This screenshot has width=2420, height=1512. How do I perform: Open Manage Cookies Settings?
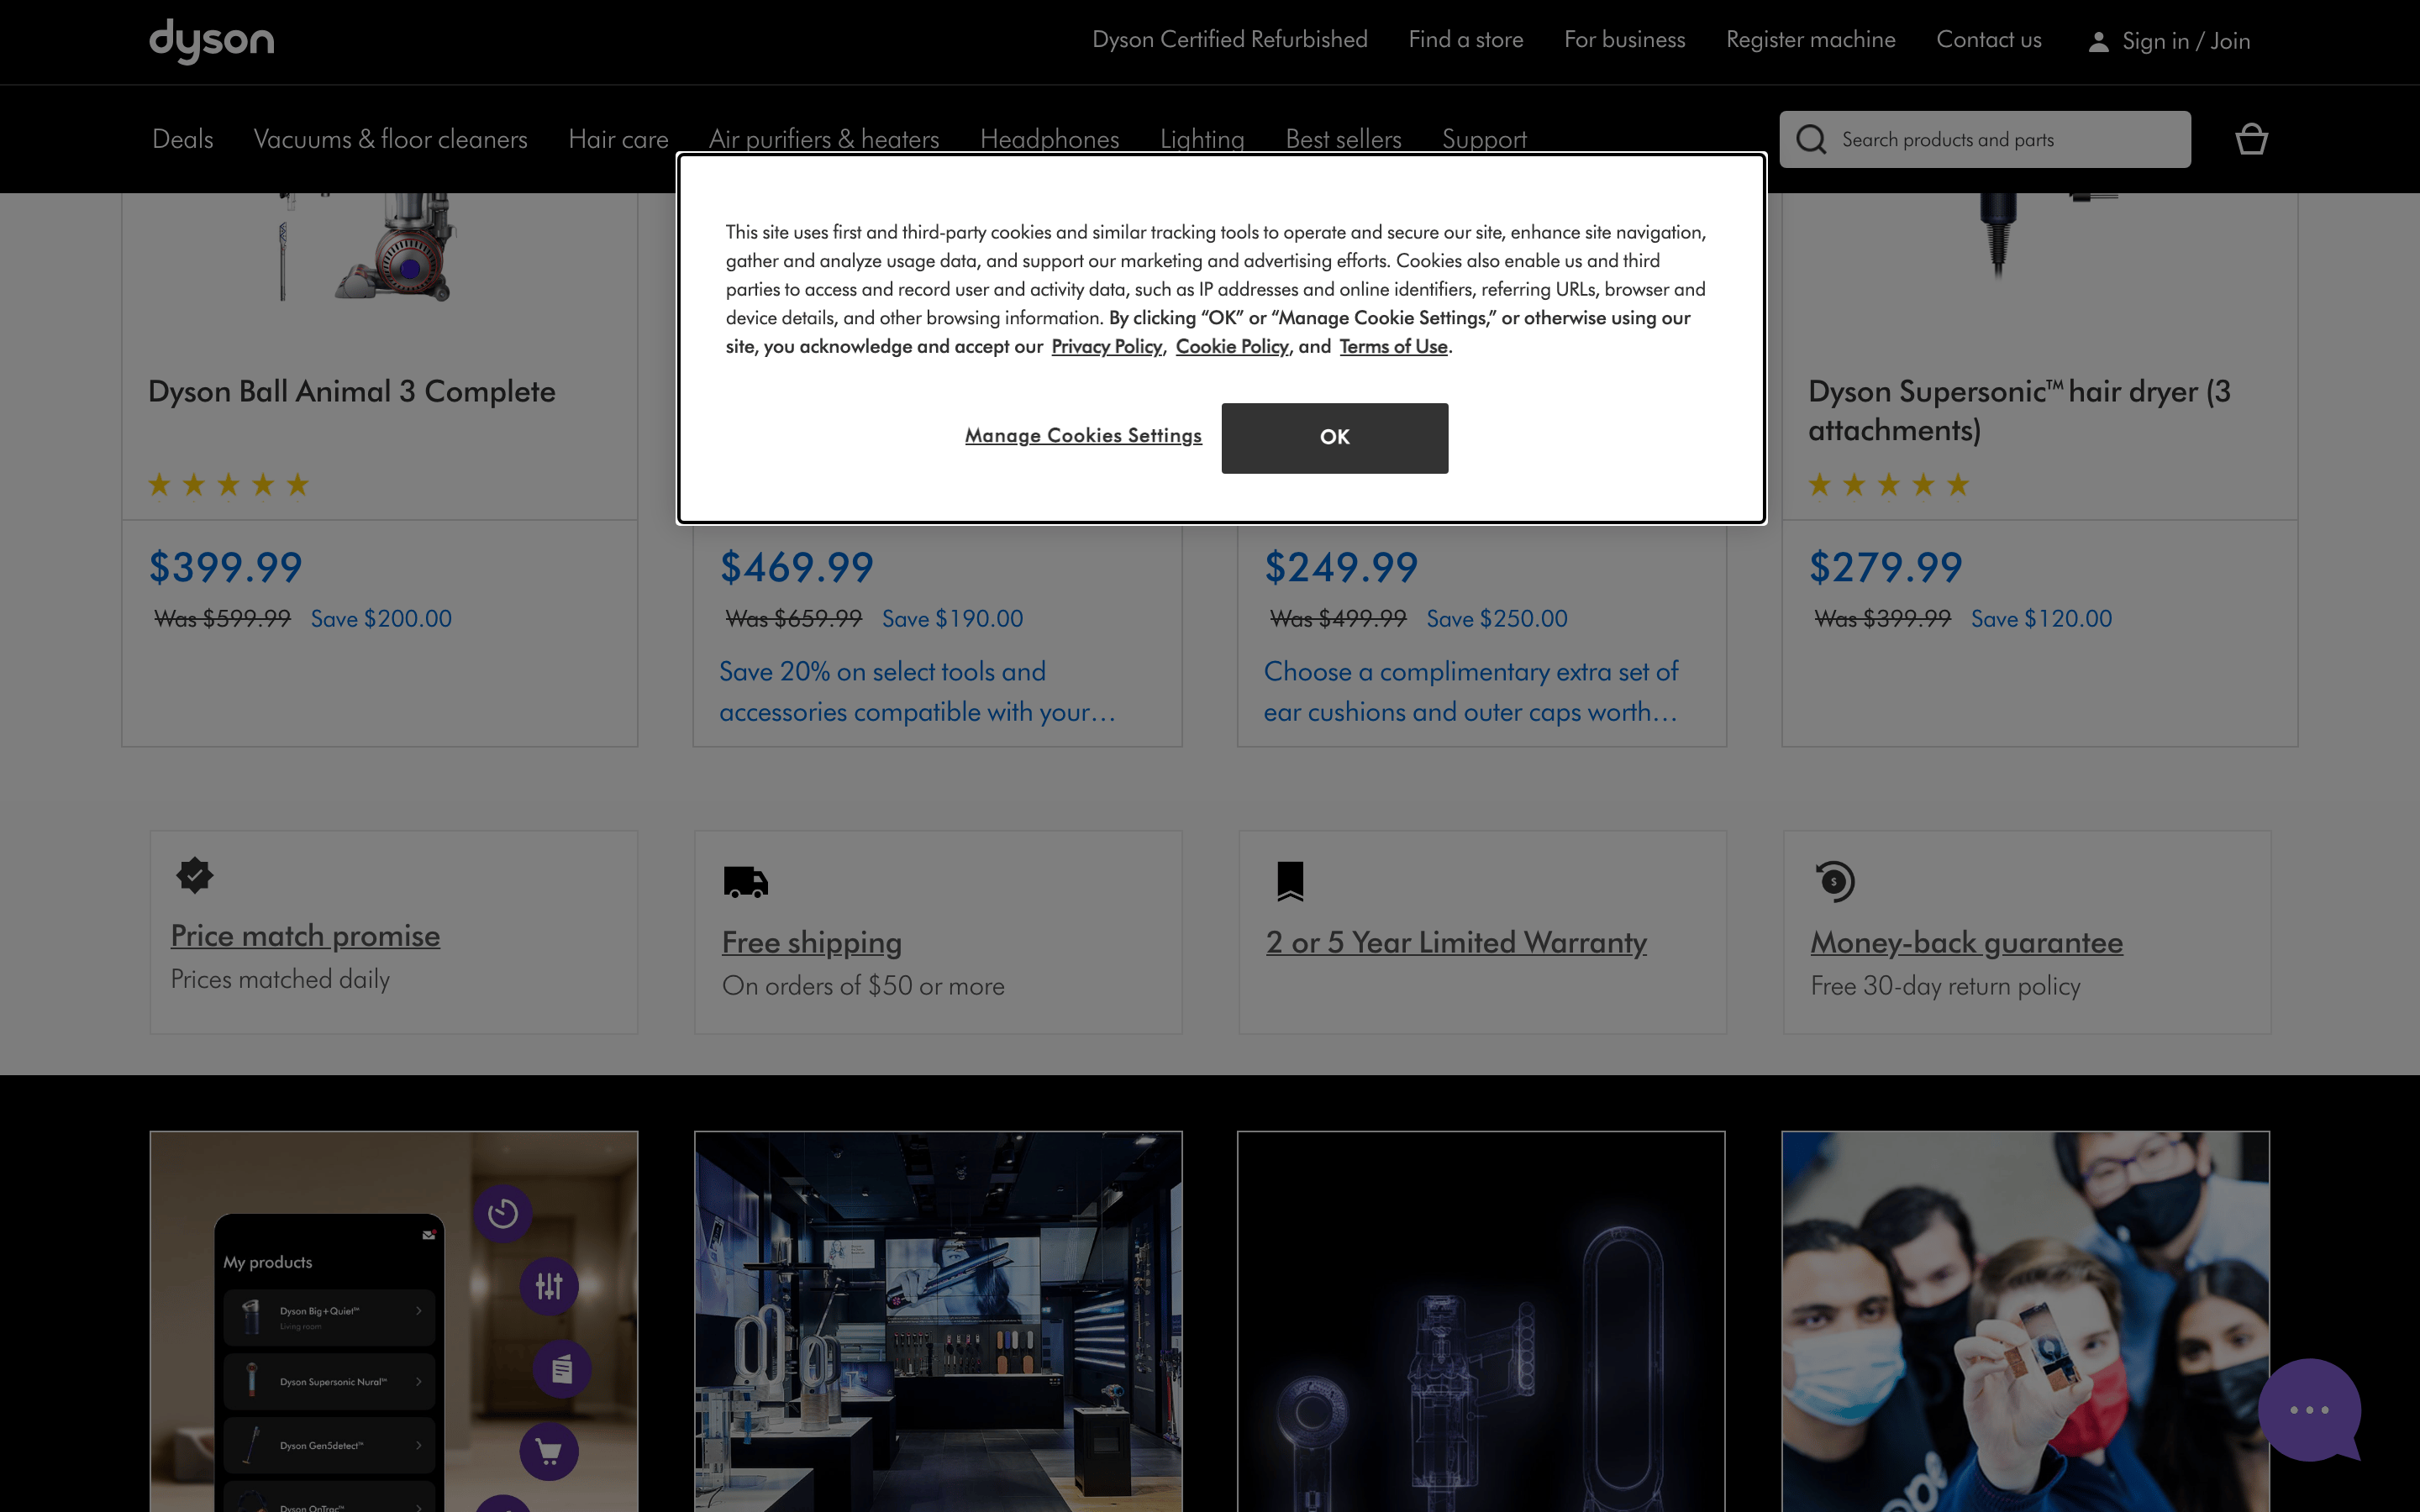1083,436
